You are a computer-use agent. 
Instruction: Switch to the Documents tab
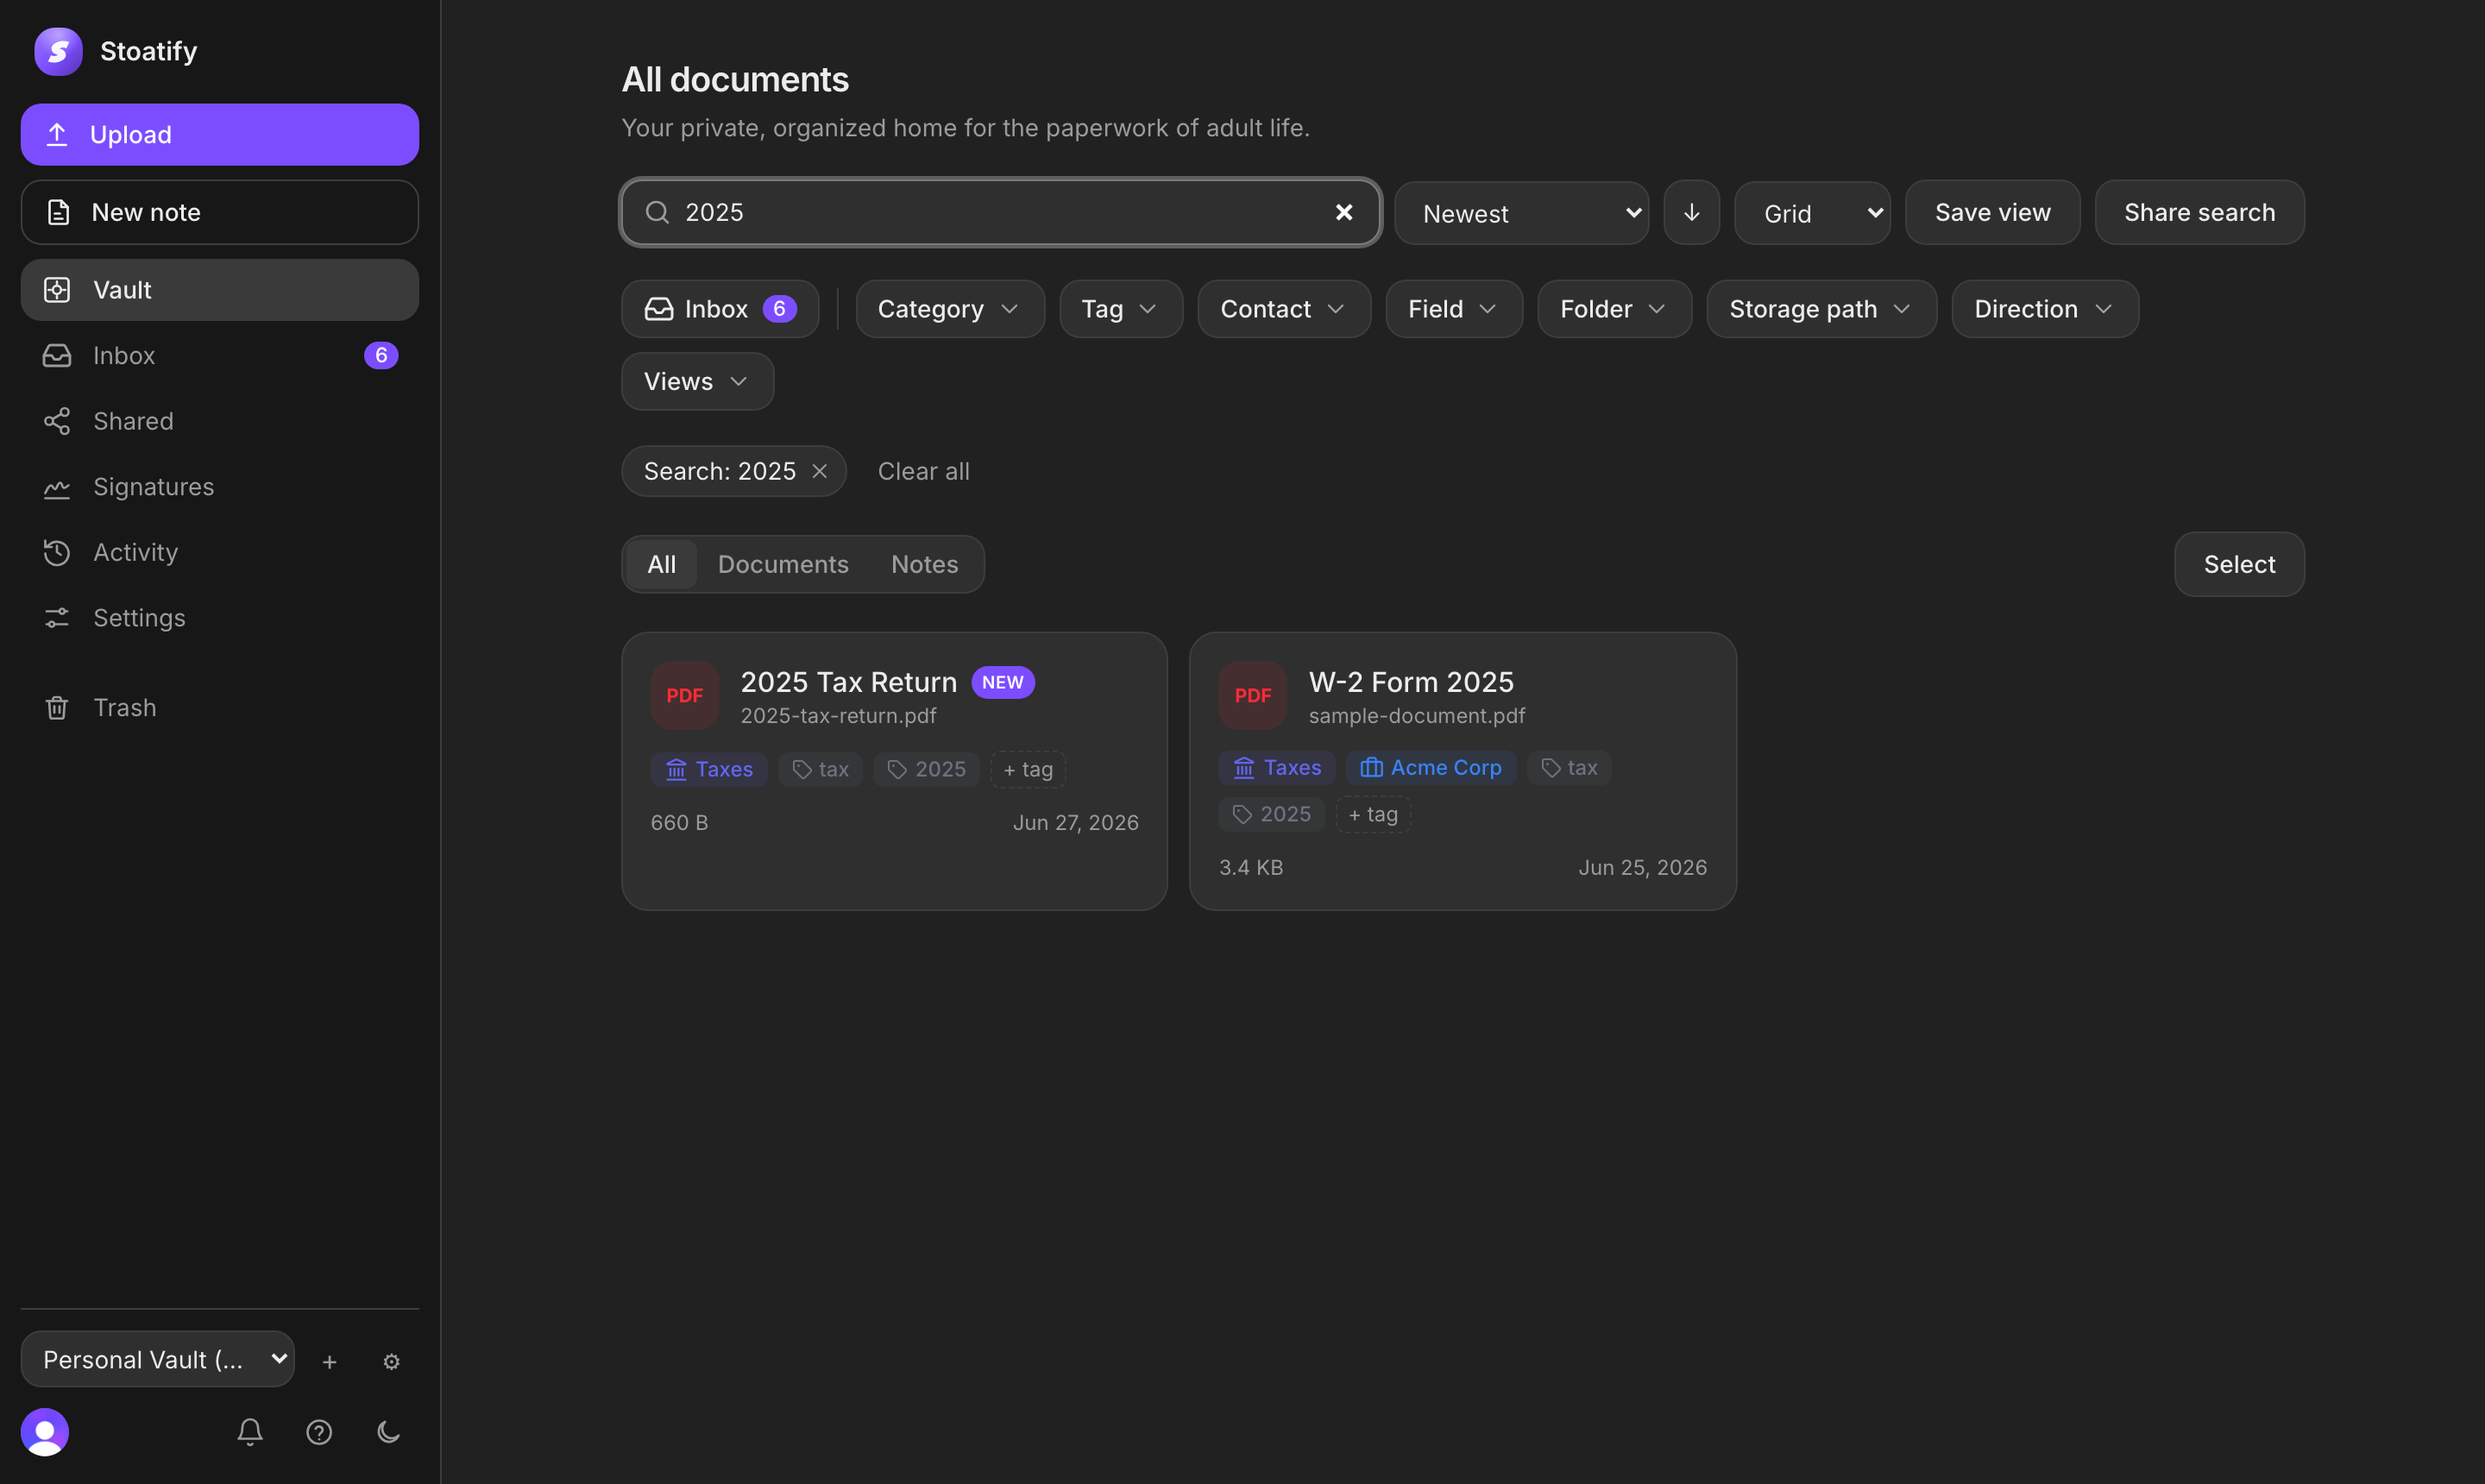coord(783,564)
